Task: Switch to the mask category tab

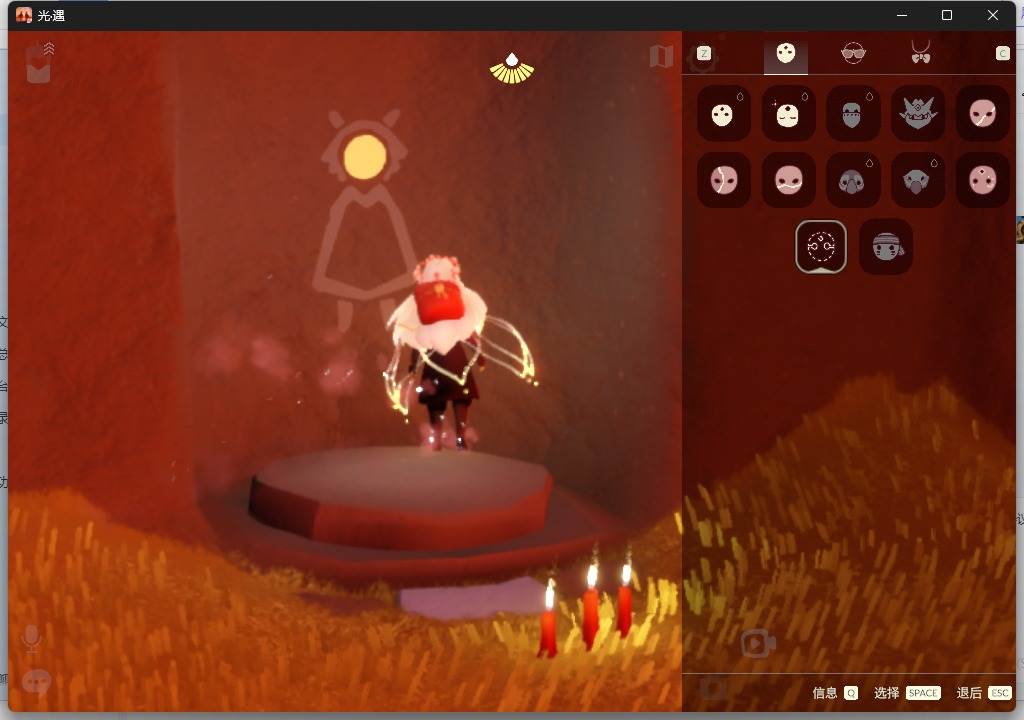Action: point(786,54)
